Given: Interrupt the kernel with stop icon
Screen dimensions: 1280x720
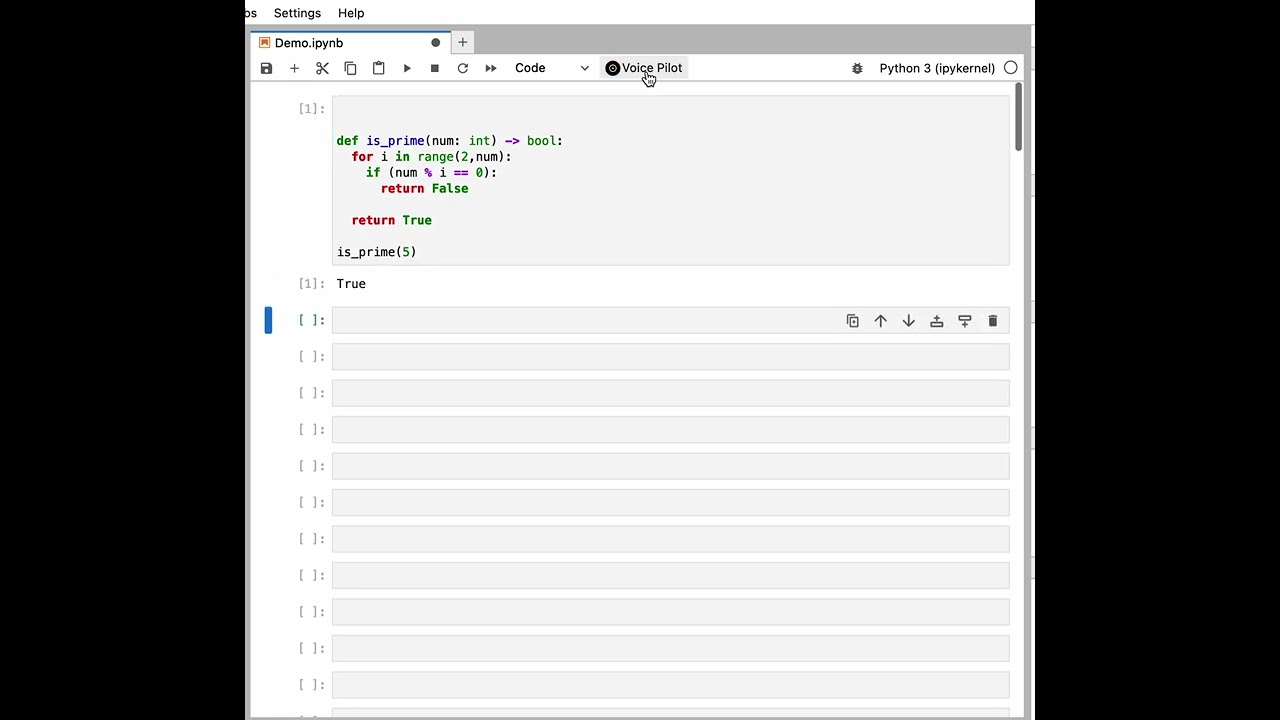Looking at the screenshot, I should click(435, 68).
